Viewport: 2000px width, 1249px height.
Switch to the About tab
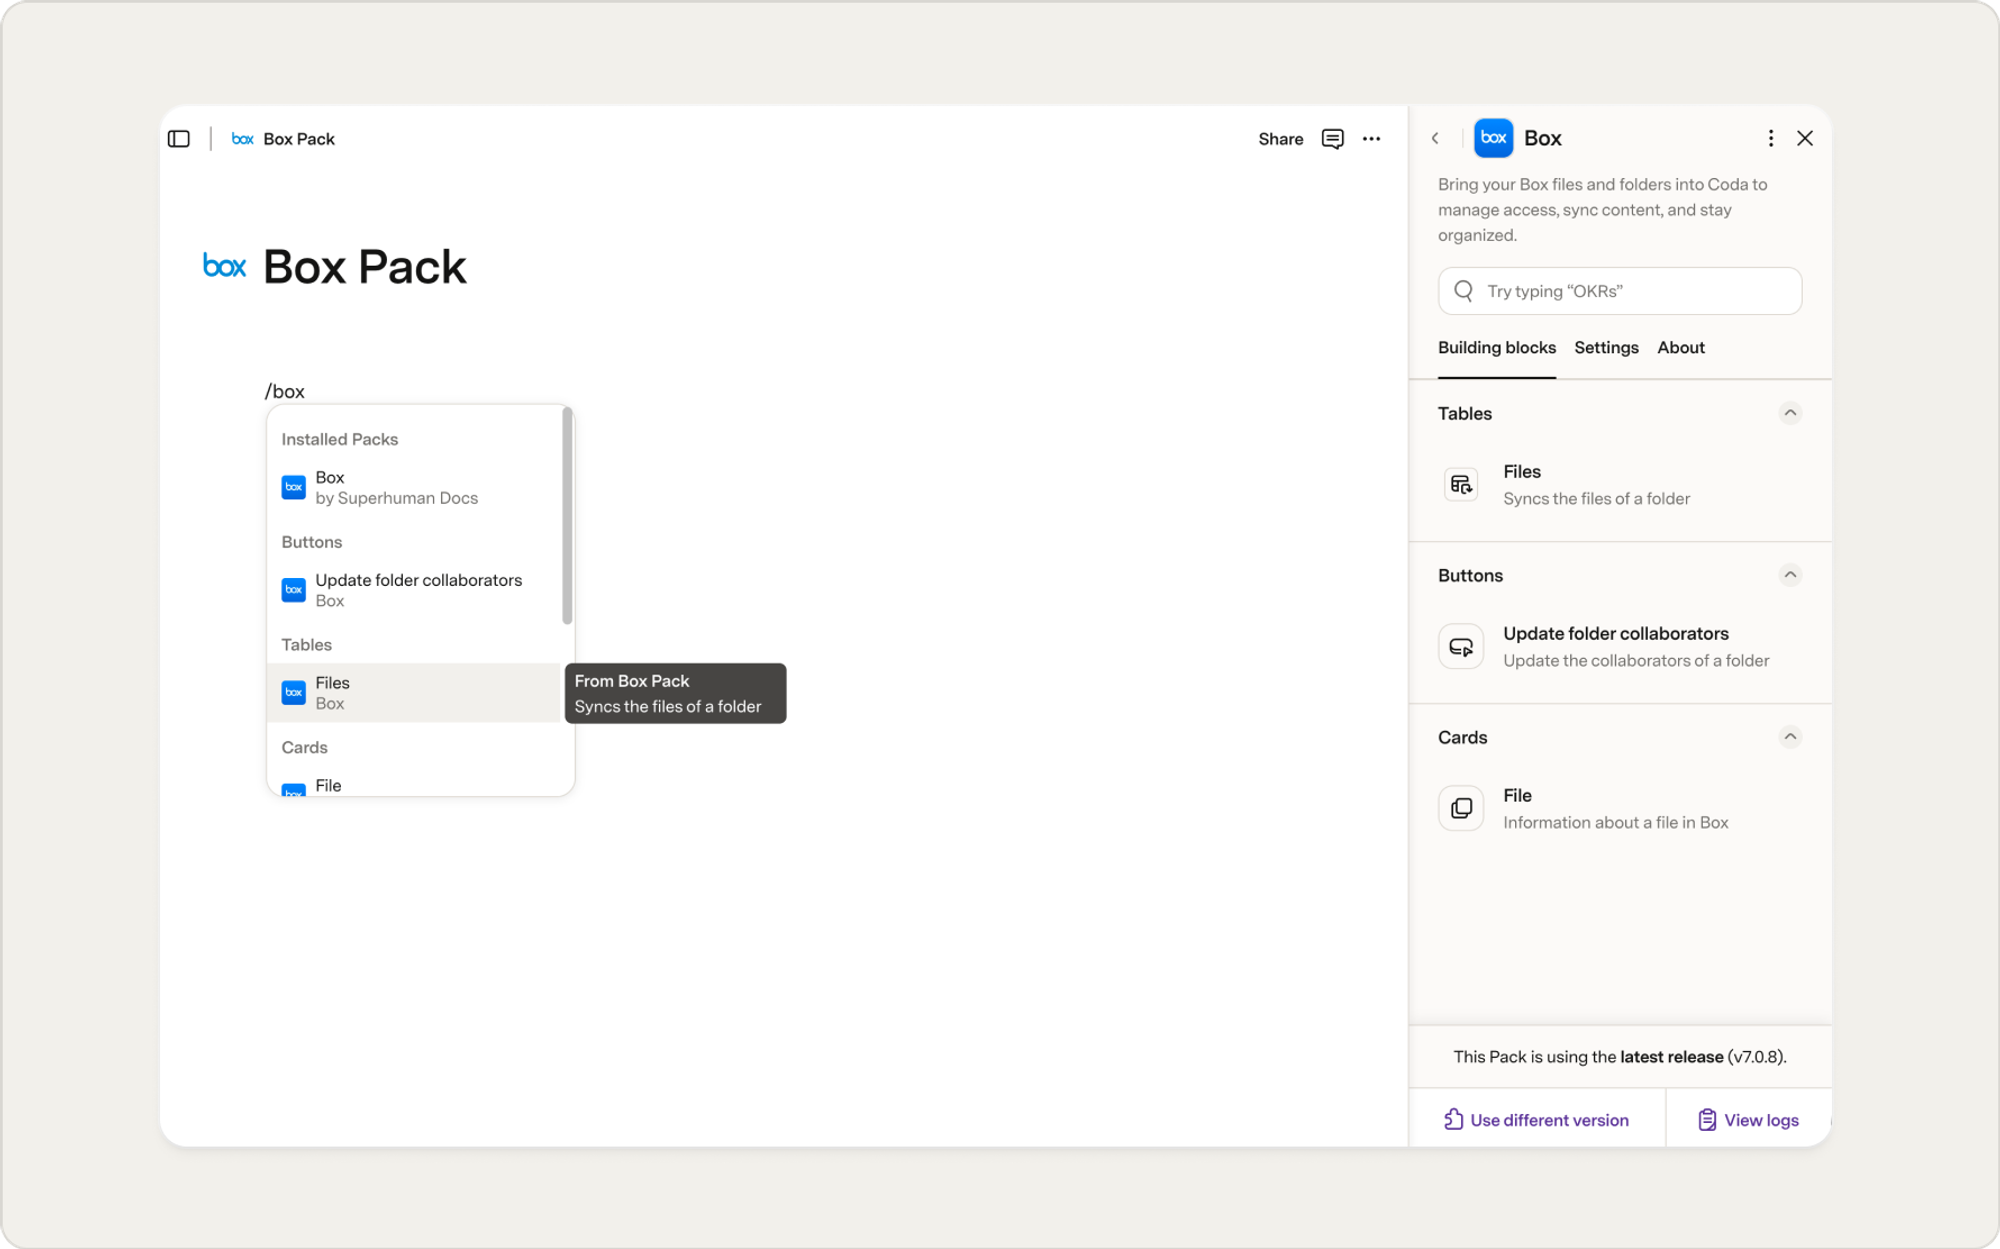click(1680, 348)
